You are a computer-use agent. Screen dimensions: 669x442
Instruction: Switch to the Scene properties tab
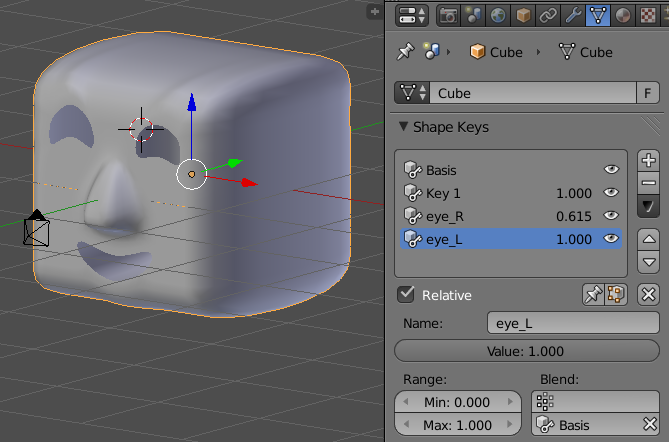click(473, 15)
